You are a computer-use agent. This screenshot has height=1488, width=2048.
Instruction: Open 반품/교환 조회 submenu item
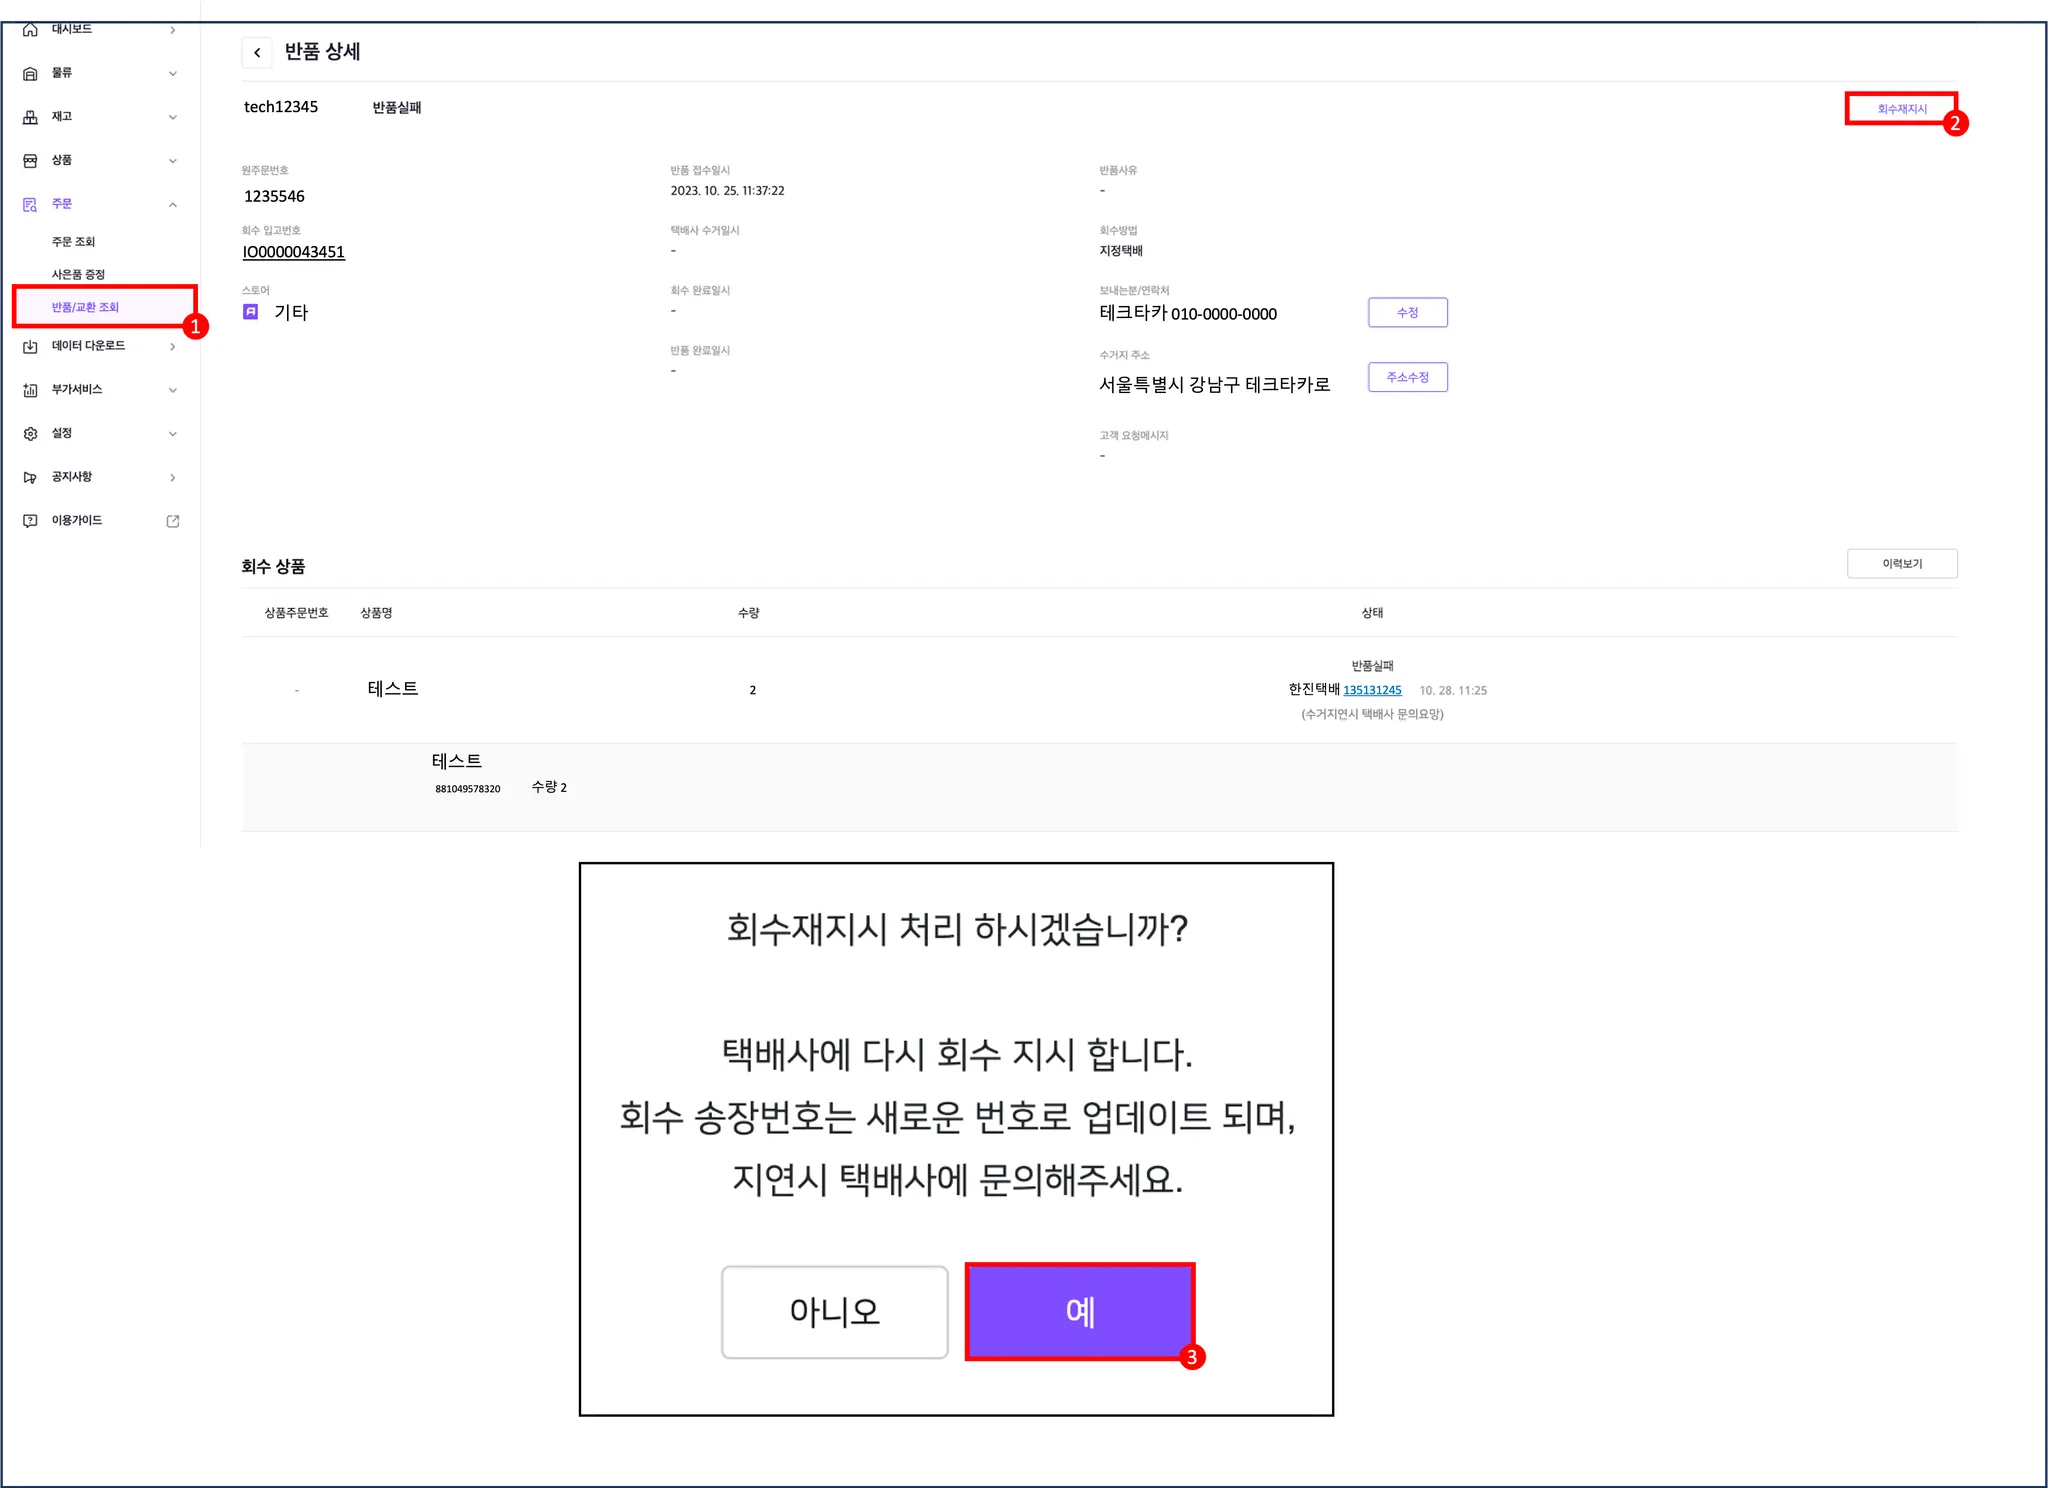86,307
